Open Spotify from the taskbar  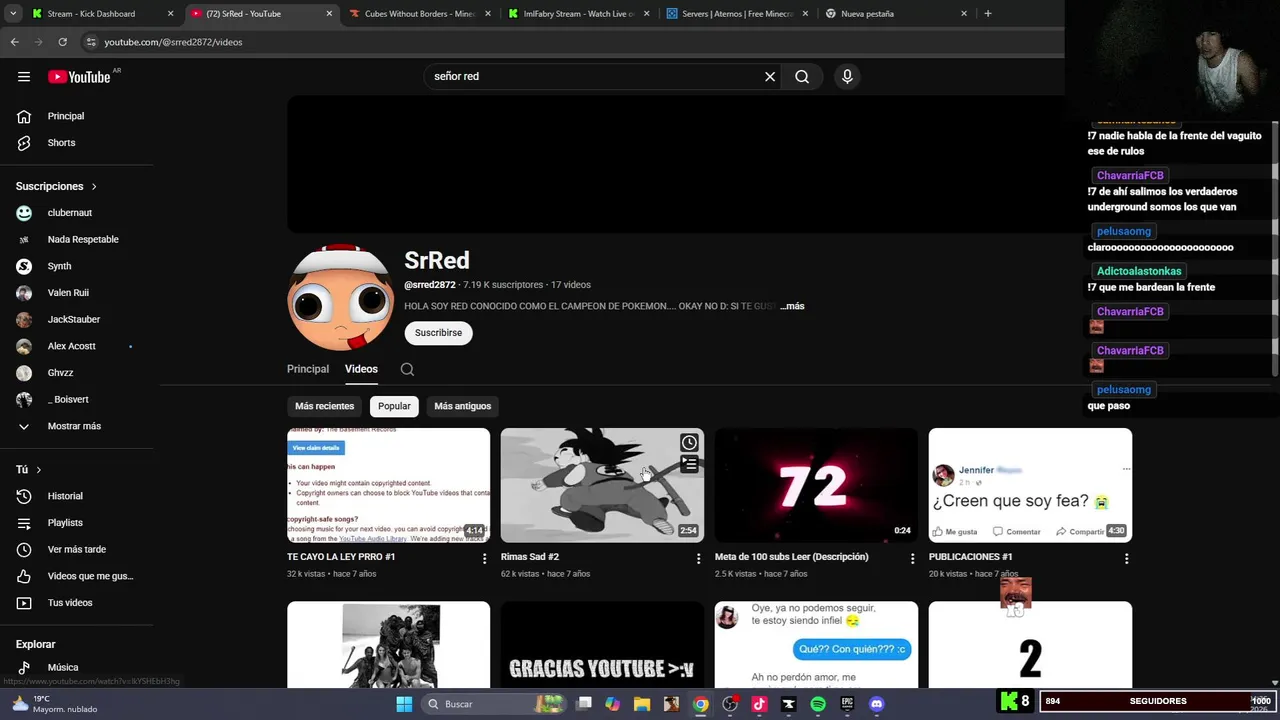point(818,704)
